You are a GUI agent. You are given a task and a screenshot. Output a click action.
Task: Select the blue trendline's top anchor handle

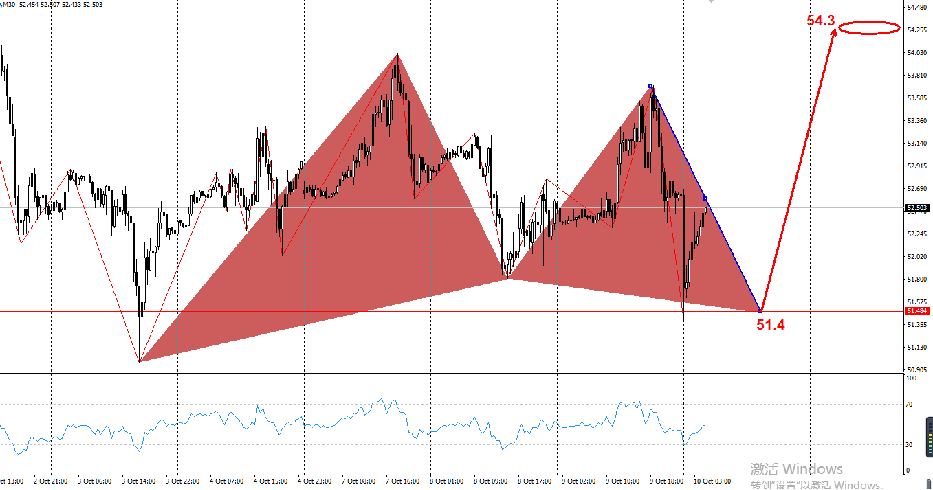coord(650,86)
